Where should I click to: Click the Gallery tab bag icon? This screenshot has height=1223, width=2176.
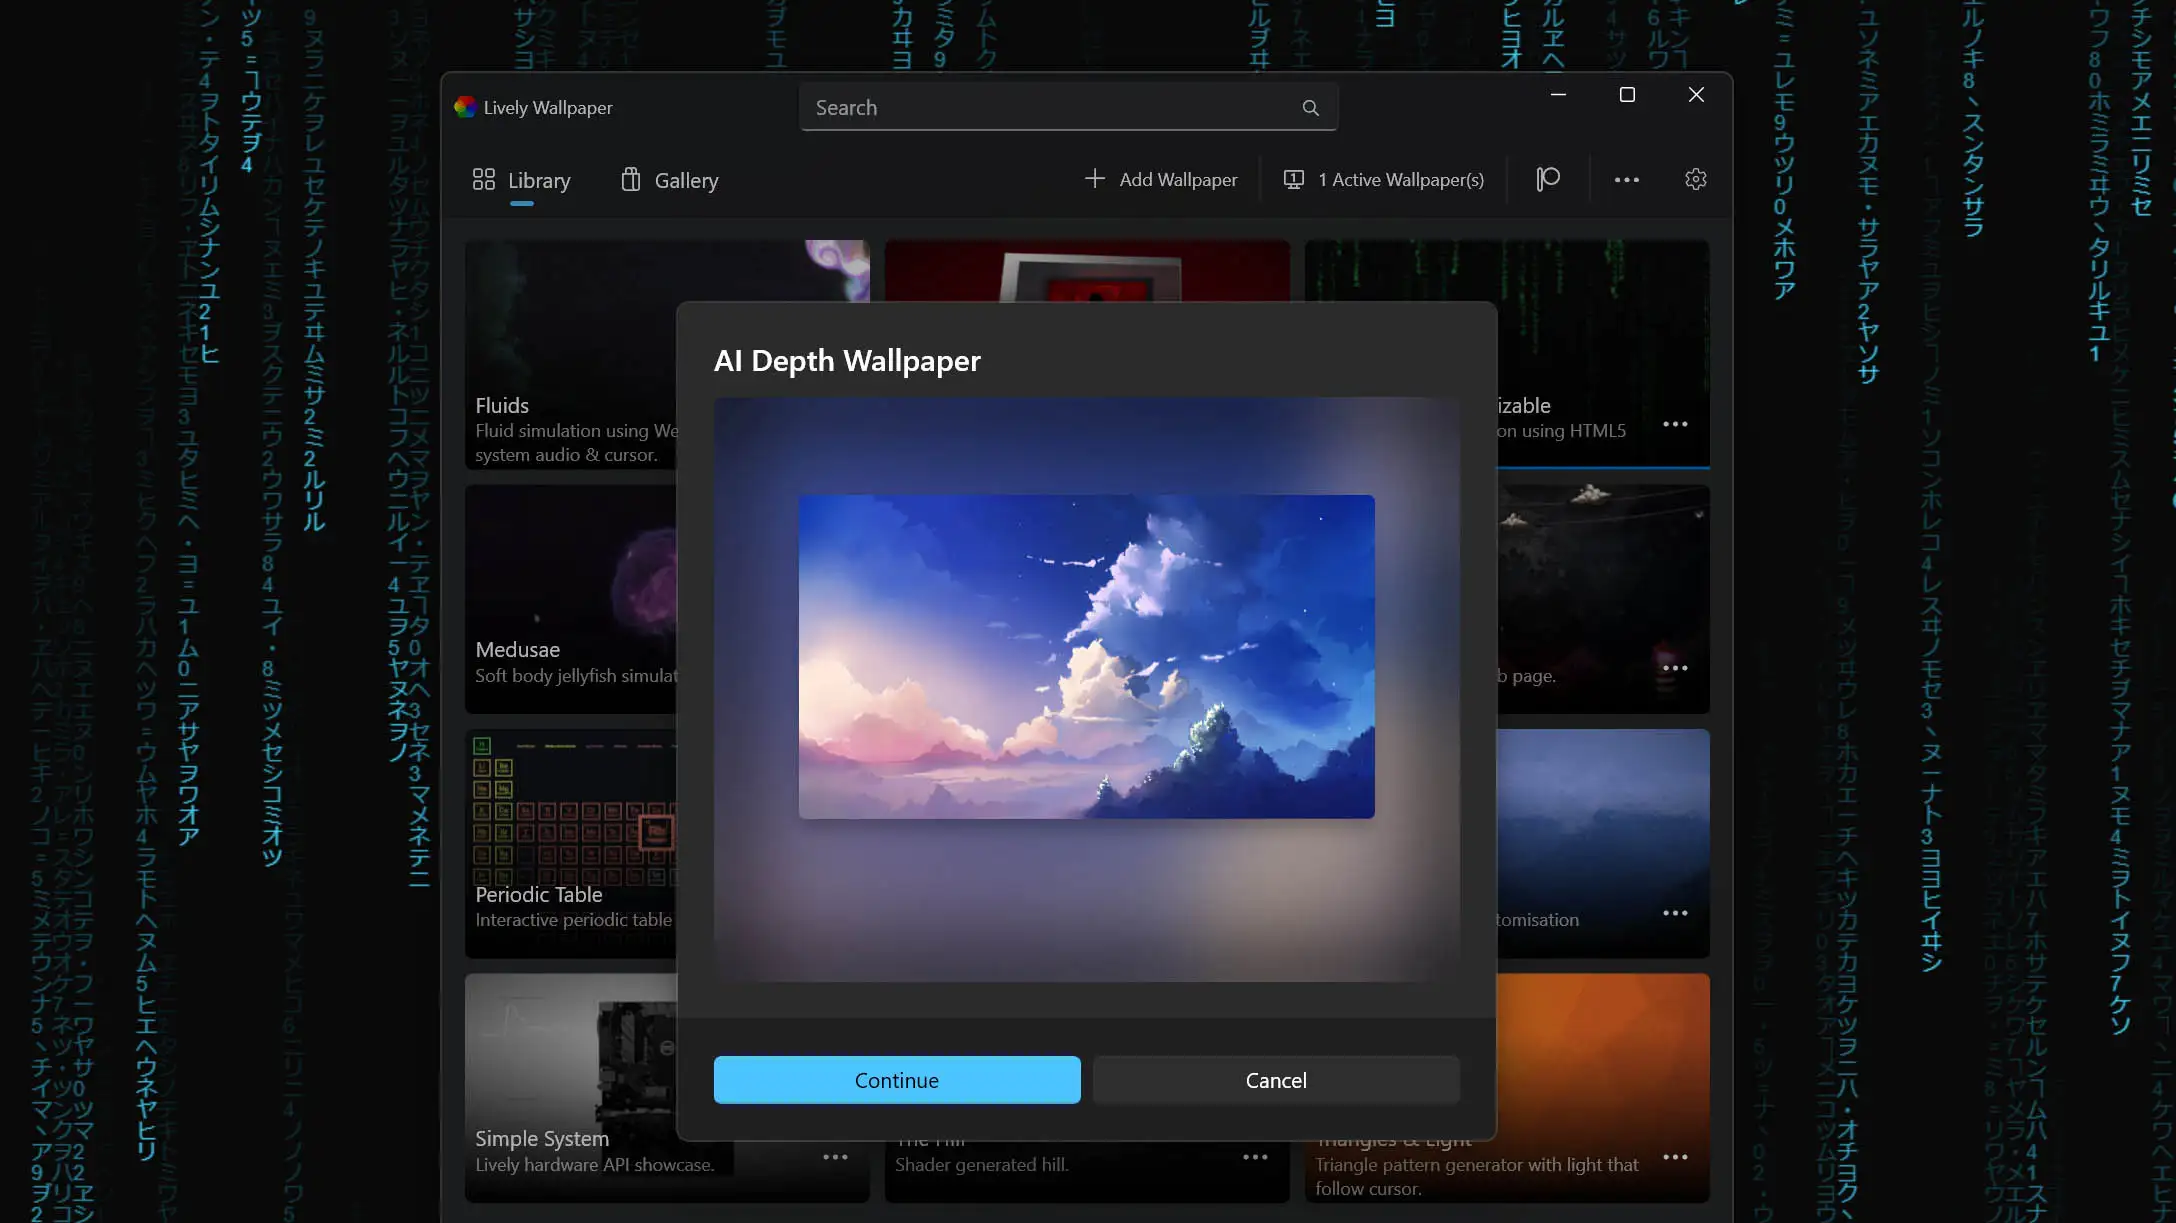click(x=630, y=180)
